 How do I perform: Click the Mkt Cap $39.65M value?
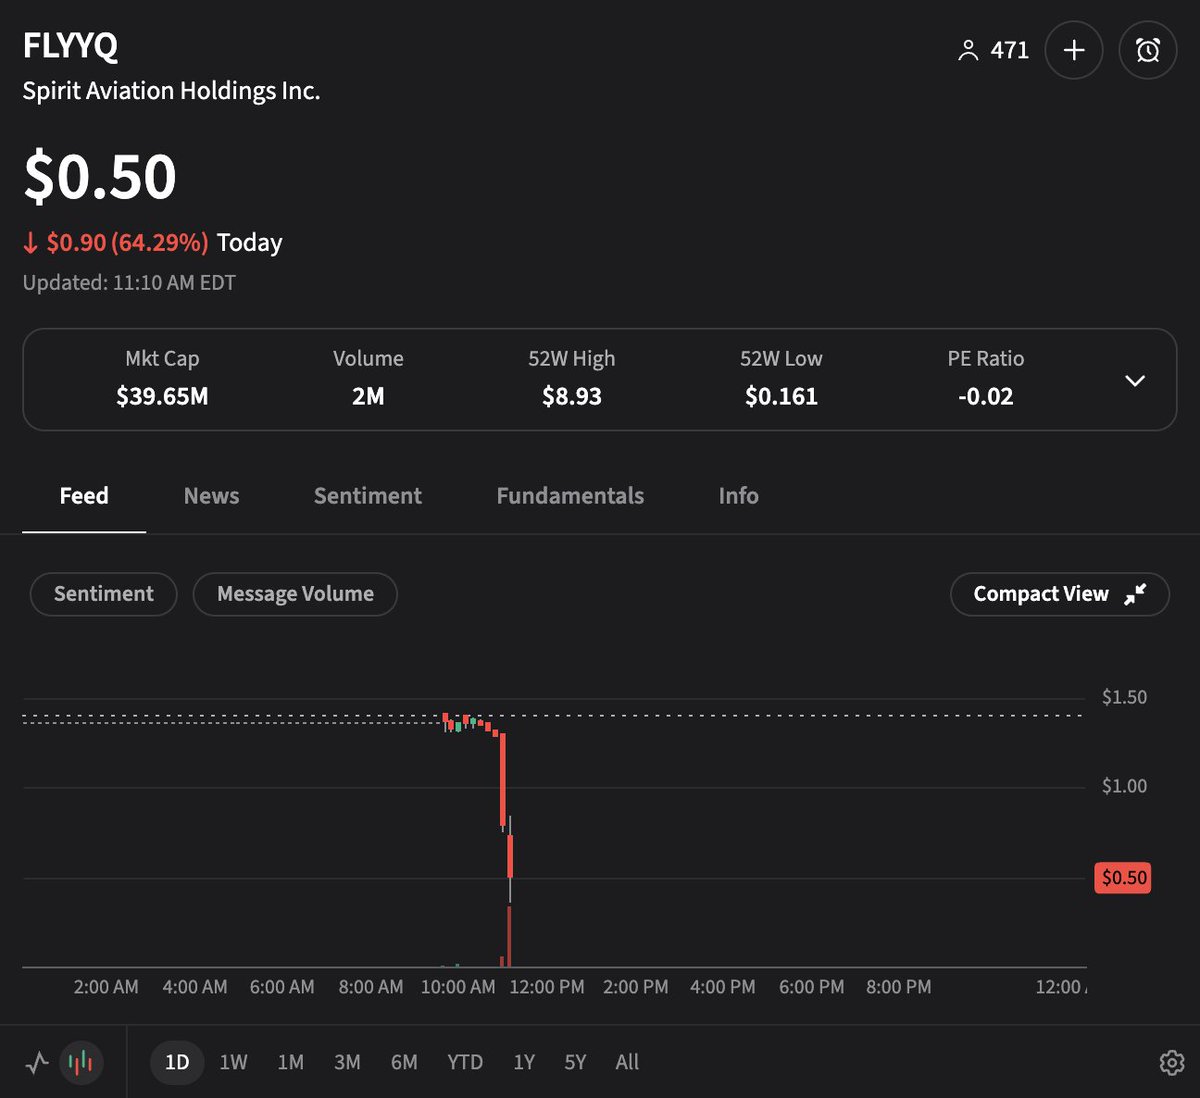pos(162,397)
